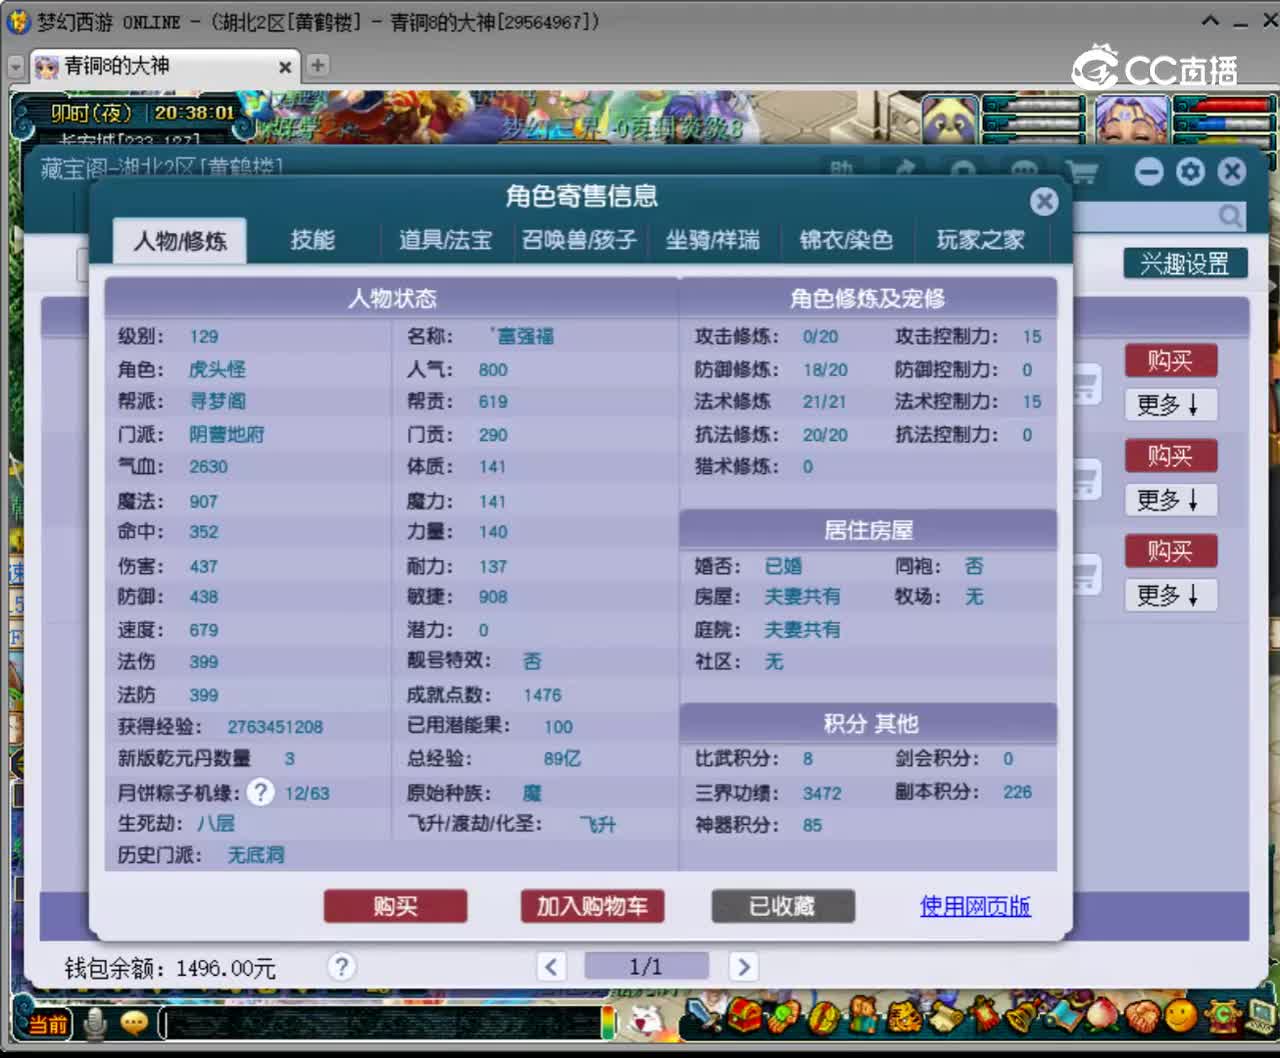
Task: Expand the second 更多 dropdown
Action: (1170, 500)
